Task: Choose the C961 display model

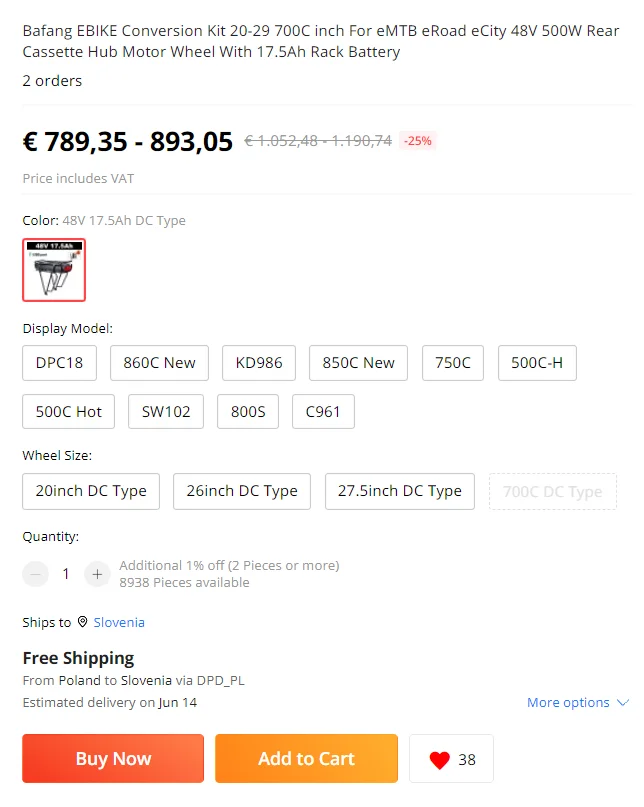Action: [323, 412]
